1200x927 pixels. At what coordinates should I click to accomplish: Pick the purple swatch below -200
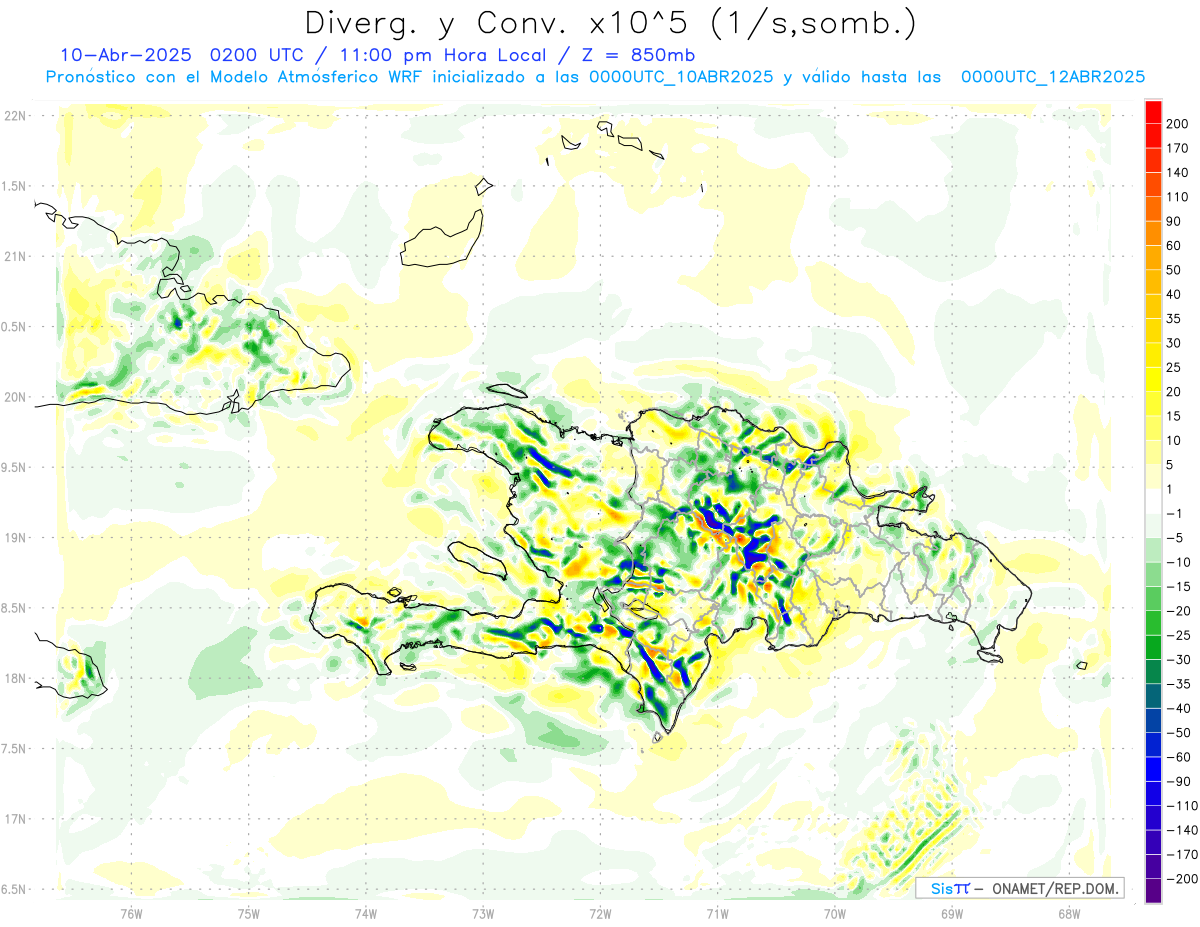point(1154,891)
